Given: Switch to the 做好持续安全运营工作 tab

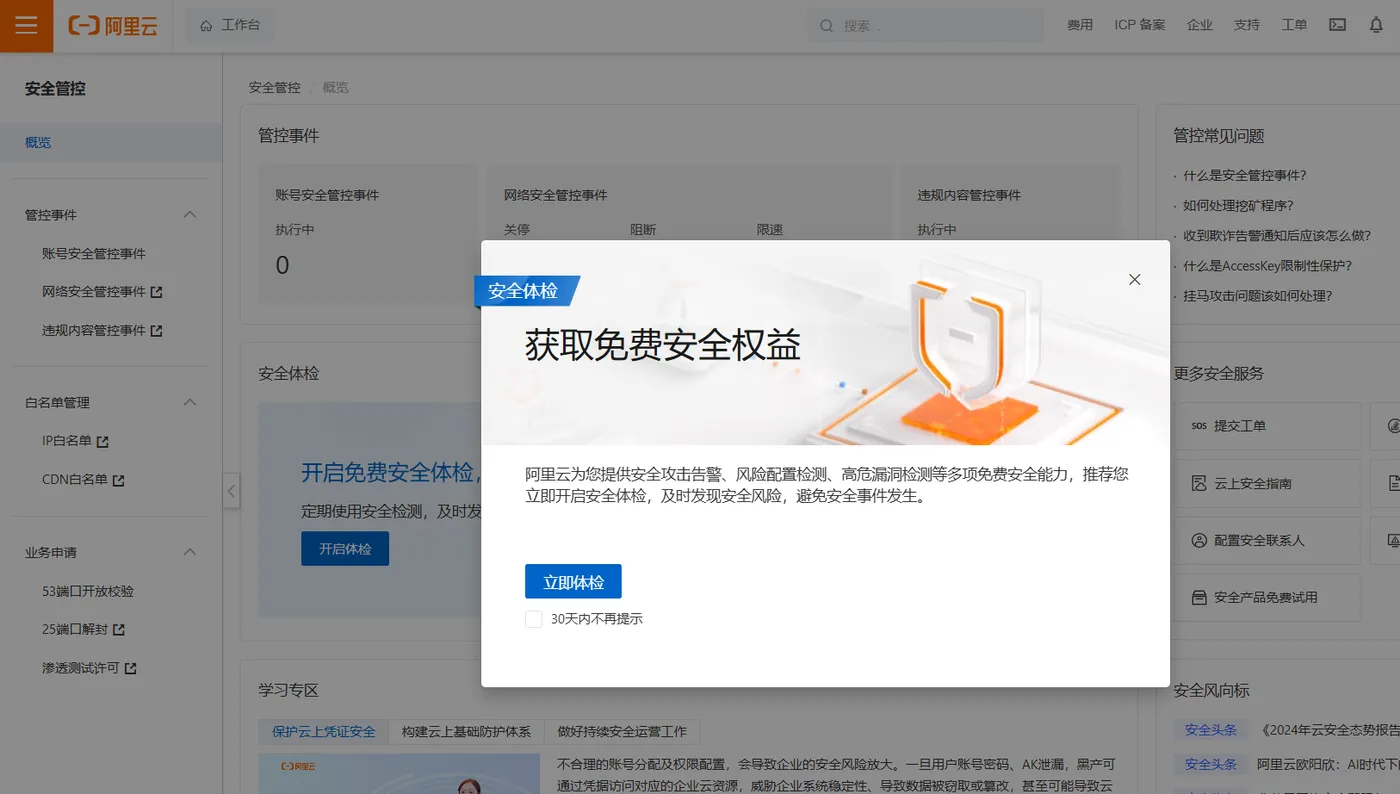Looking at the screenshot, I should click(x=622, y=732).
